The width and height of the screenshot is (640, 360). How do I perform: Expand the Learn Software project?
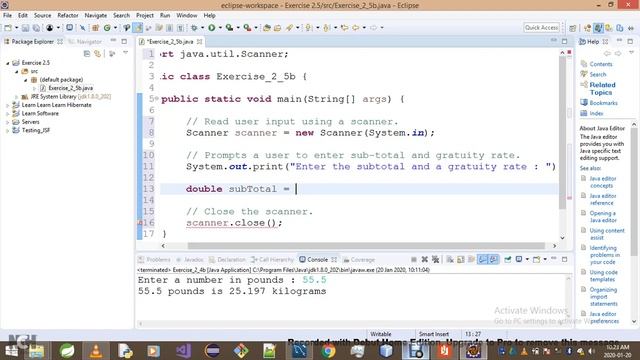pos(7,113)
